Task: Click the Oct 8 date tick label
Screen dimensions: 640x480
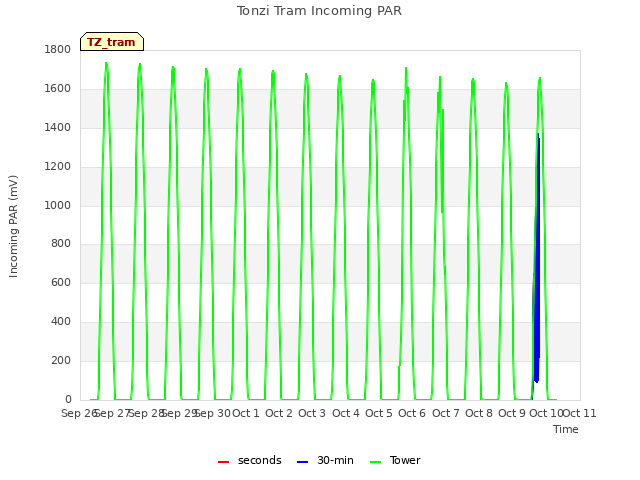Action: [479, 413]
